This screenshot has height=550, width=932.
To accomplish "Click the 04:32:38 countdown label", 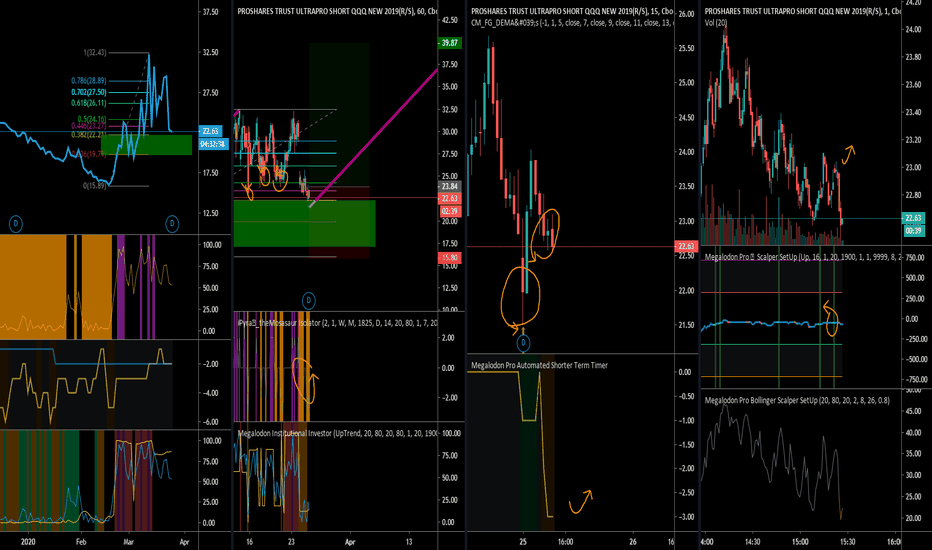I will [213, 144].
